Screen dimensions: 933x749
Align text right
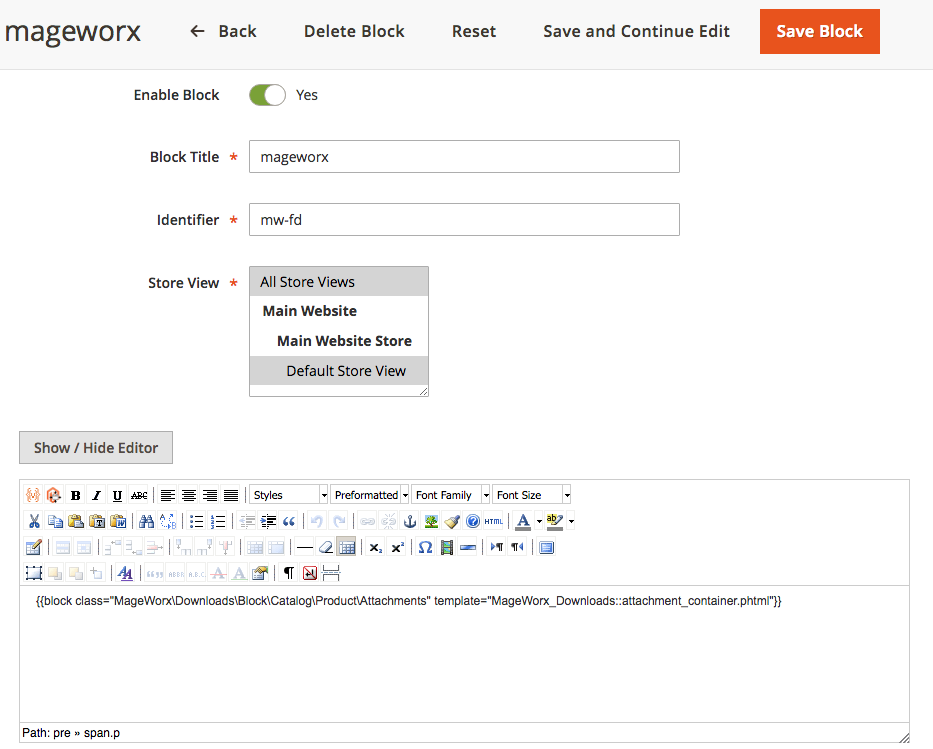coord(210,495)
